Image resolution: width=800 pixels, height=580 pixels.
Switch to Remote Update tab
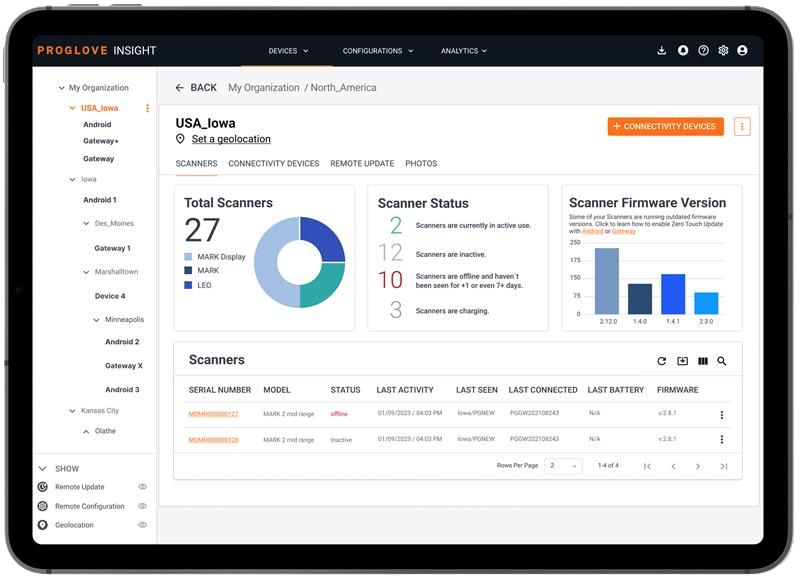tap(362, 163)
